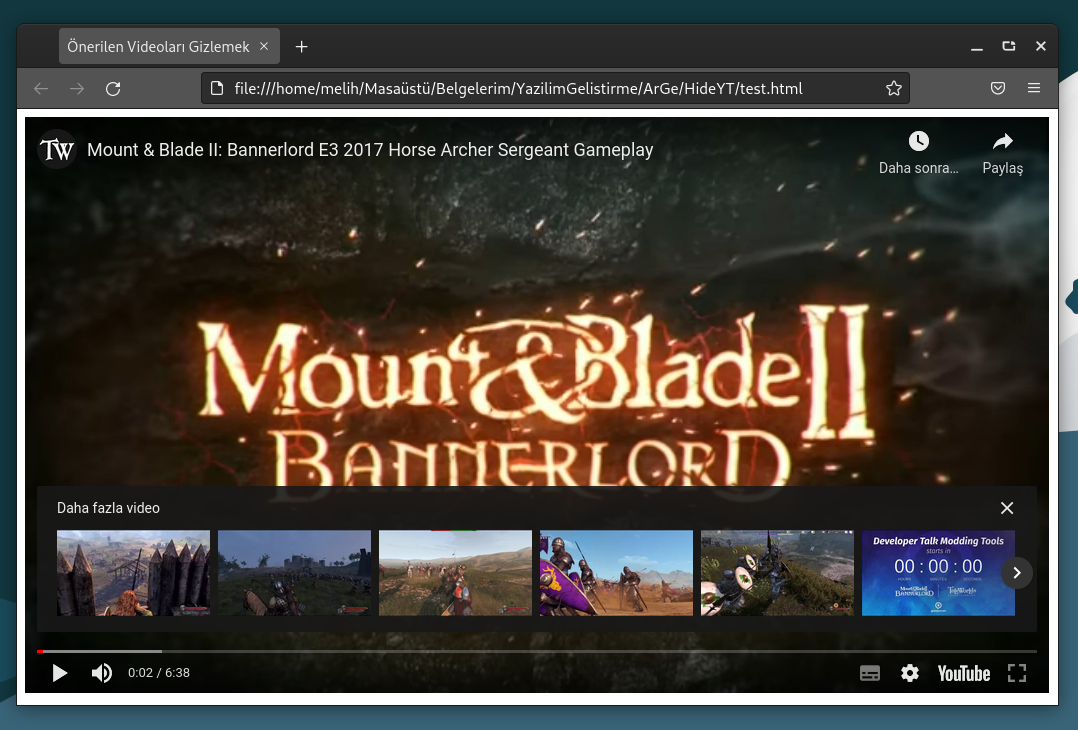Go forward in browser history
The image size is (1078, 730).
(77, 89)
